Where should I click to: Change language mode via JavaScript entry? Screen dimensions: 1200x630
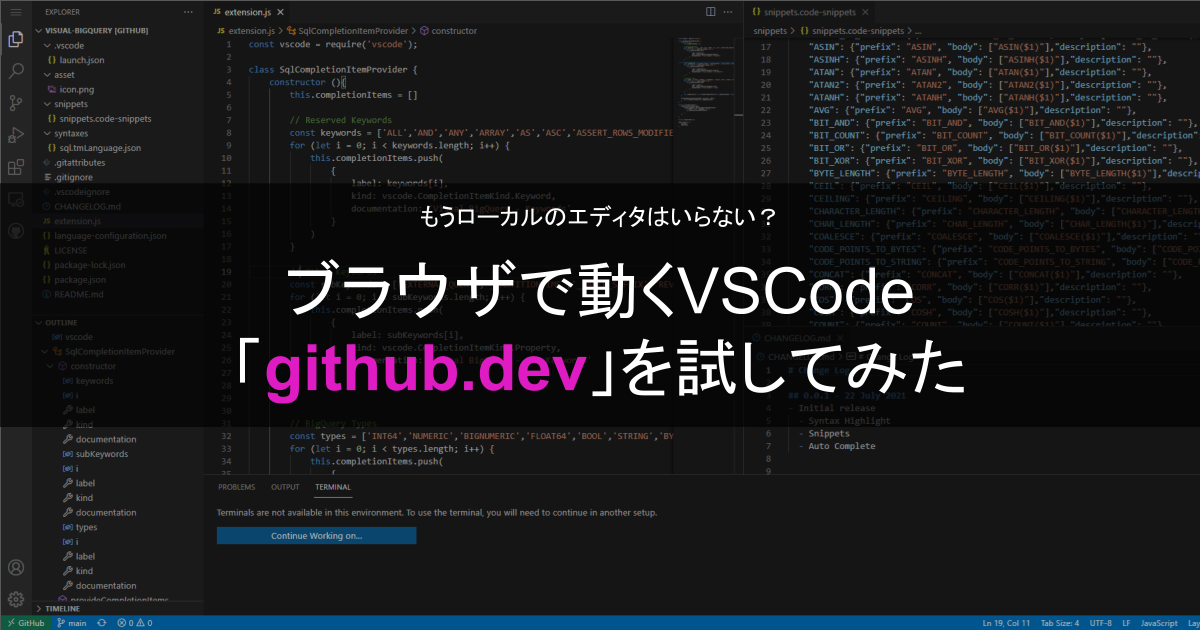[x=1159, y=623]
